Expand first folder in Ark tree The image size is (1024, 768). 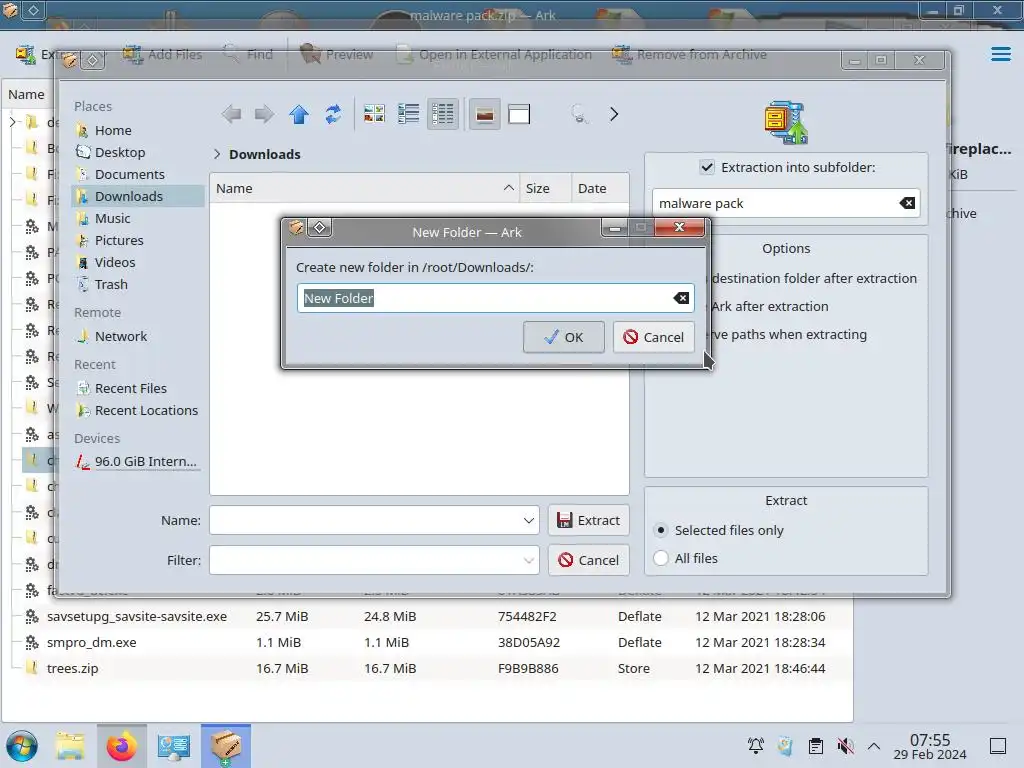point(12,121)
